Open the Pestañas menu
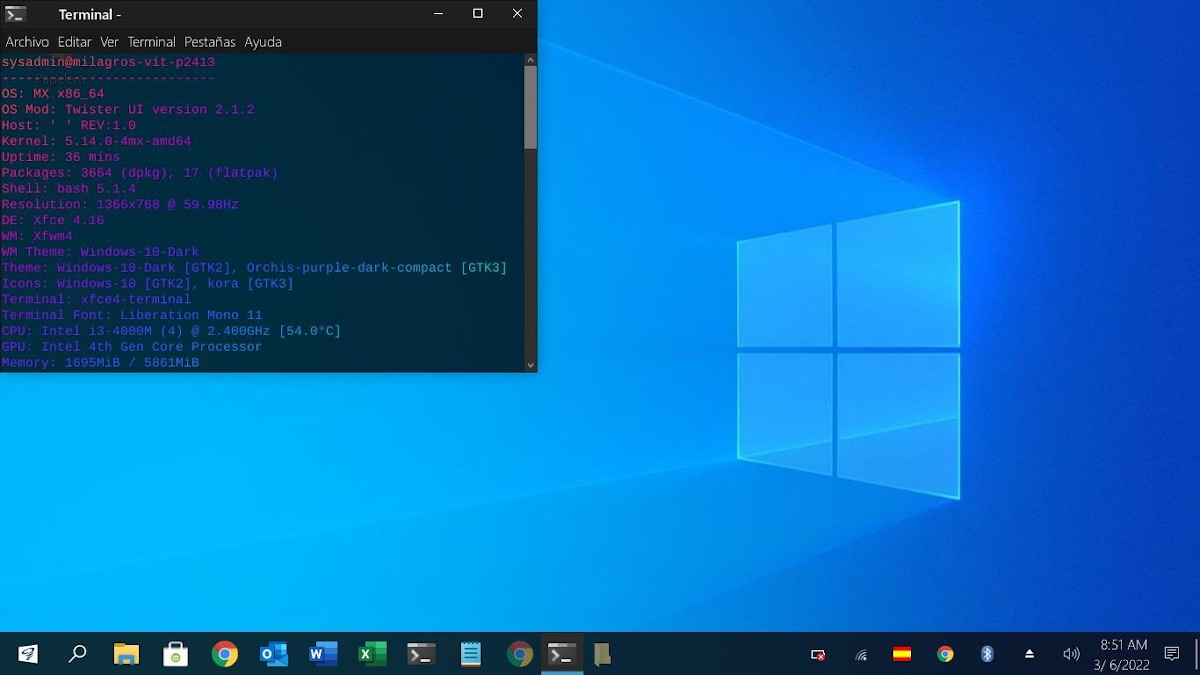 click(x=210, y=42)
